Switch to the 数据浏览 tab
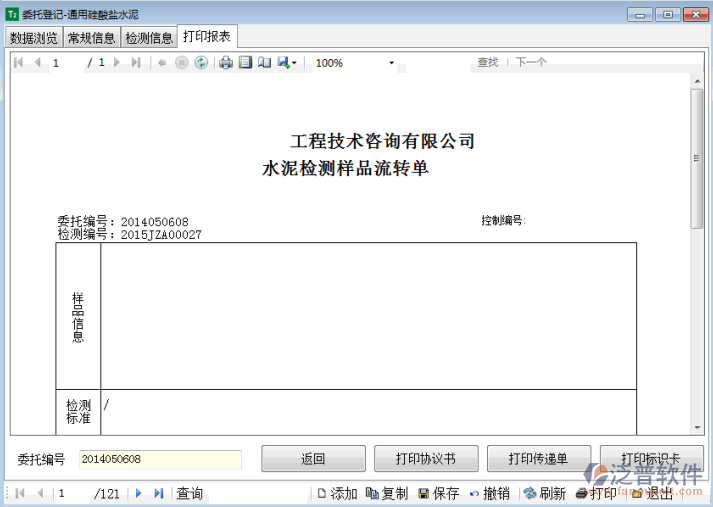This screenshot has height=507, width=713. 34,38
